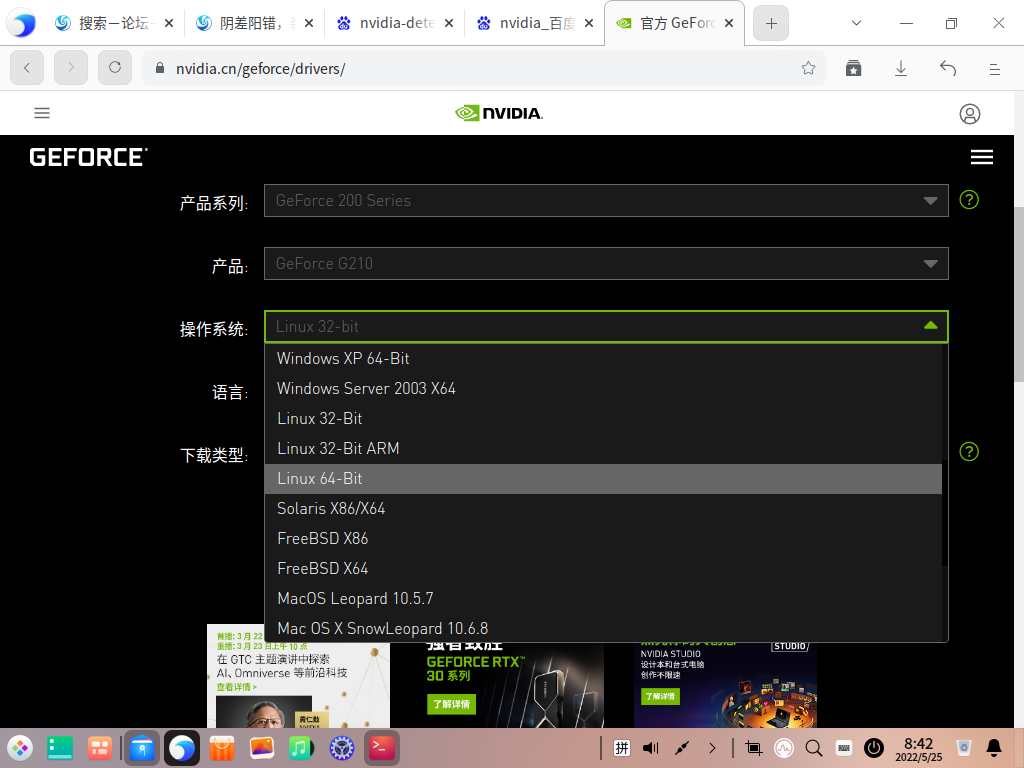Open the browser downloads icon
This screenshot has width=1024, height=768.
click(901, 67)
